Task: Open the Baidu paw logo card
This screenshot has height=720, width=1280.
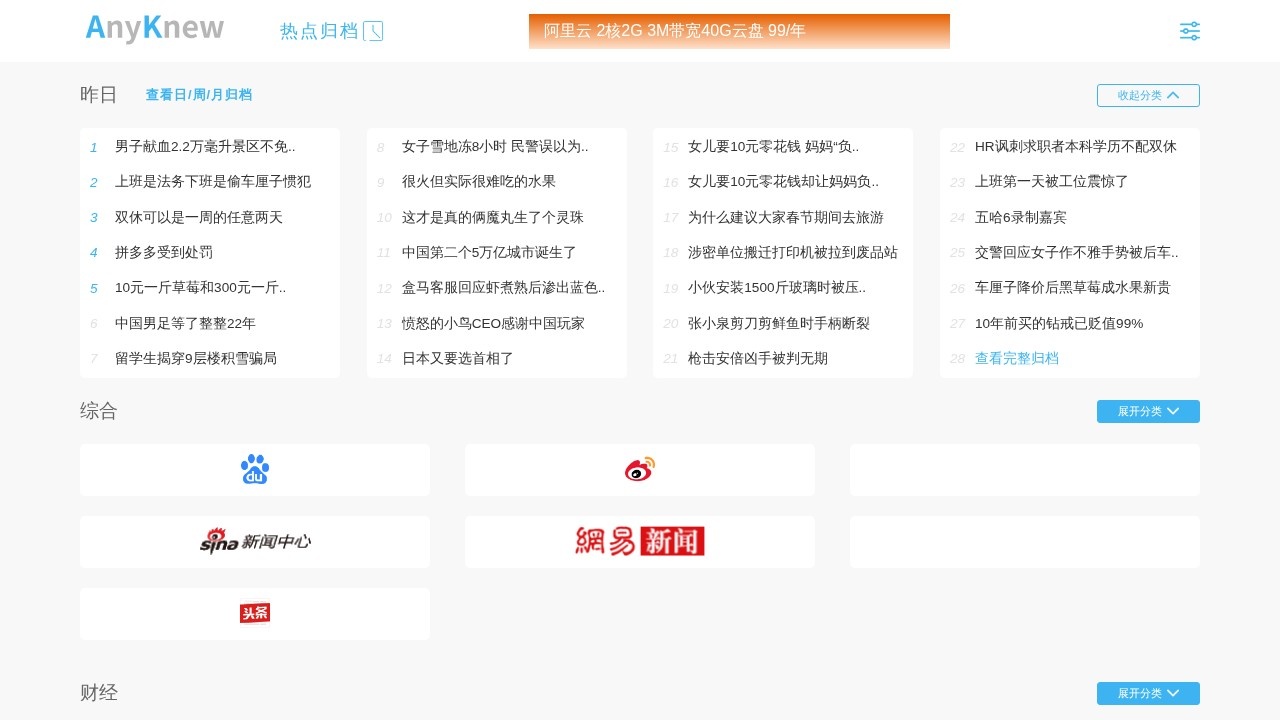Action: coord(255,470)
